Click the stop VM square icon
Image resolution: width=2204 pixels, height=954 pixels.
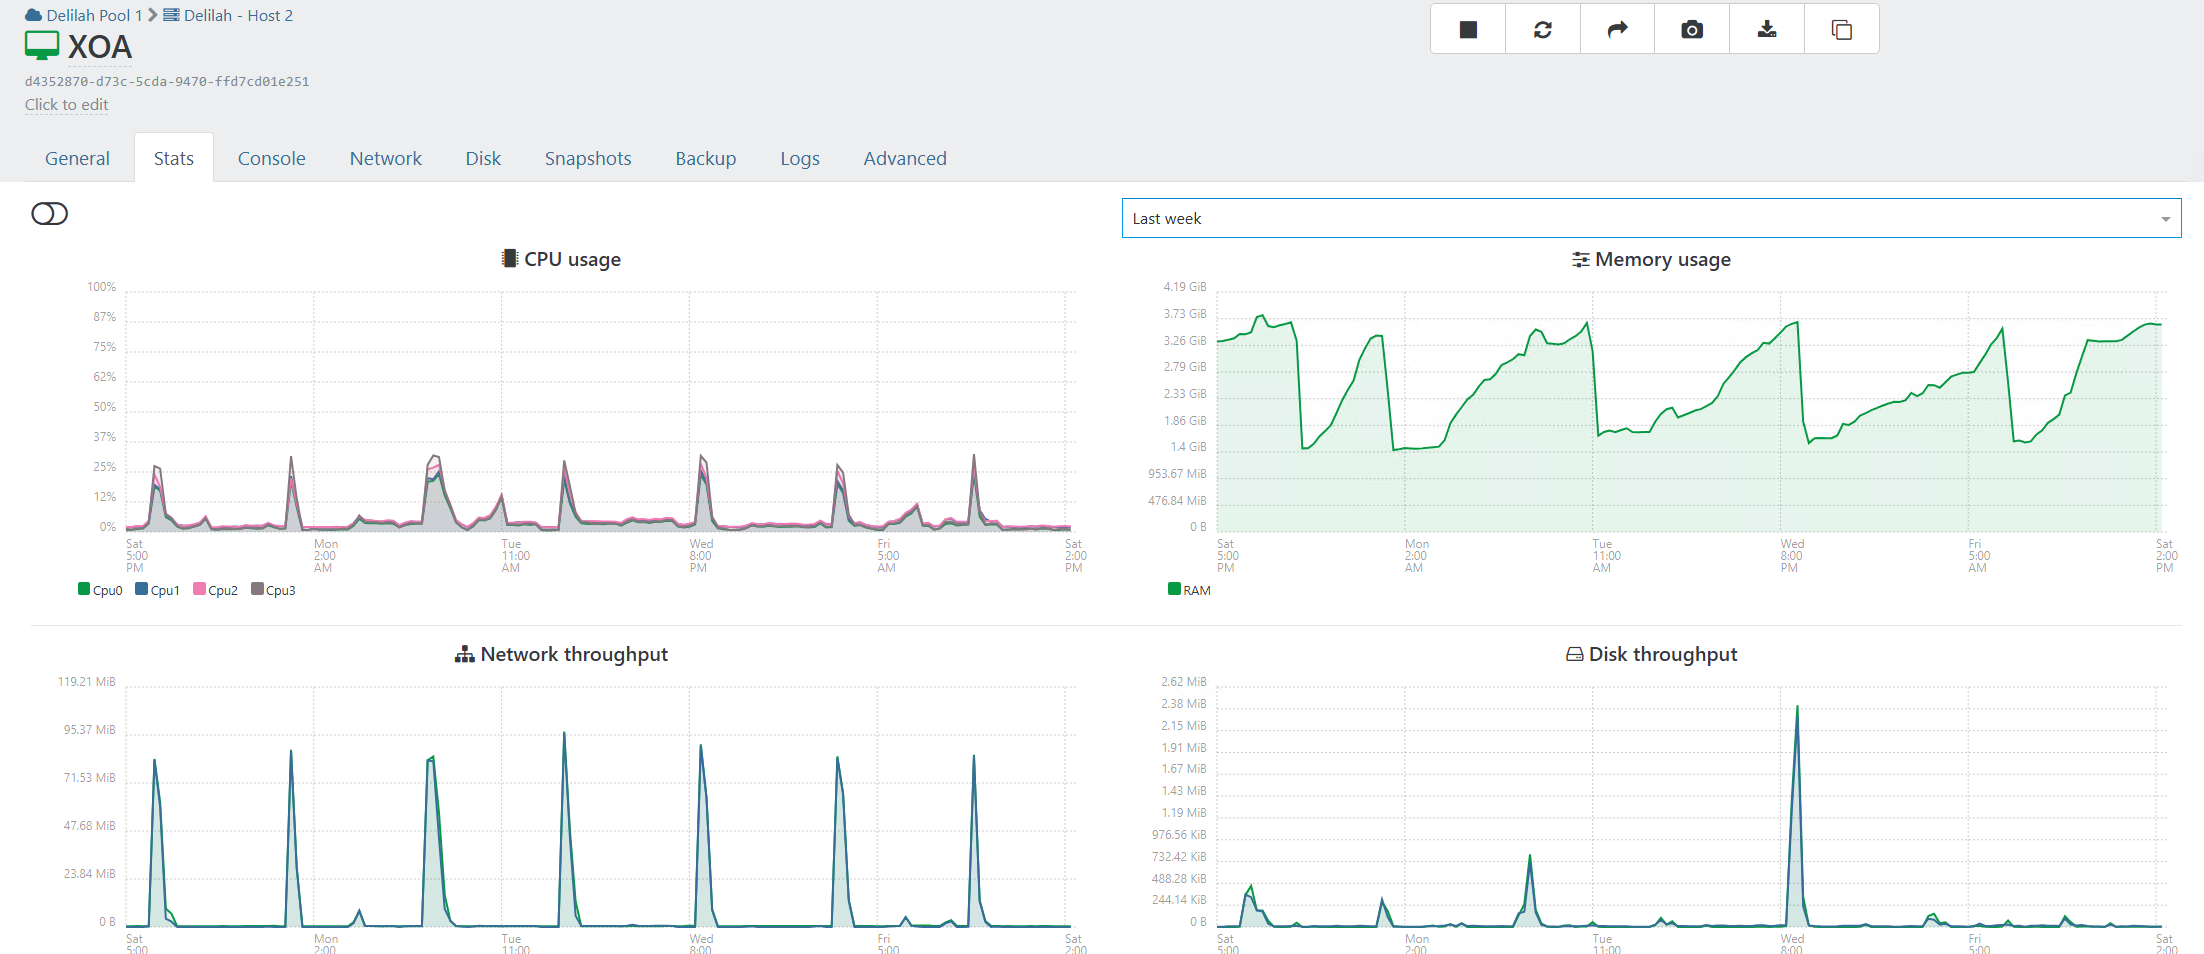coord(1468,30)
